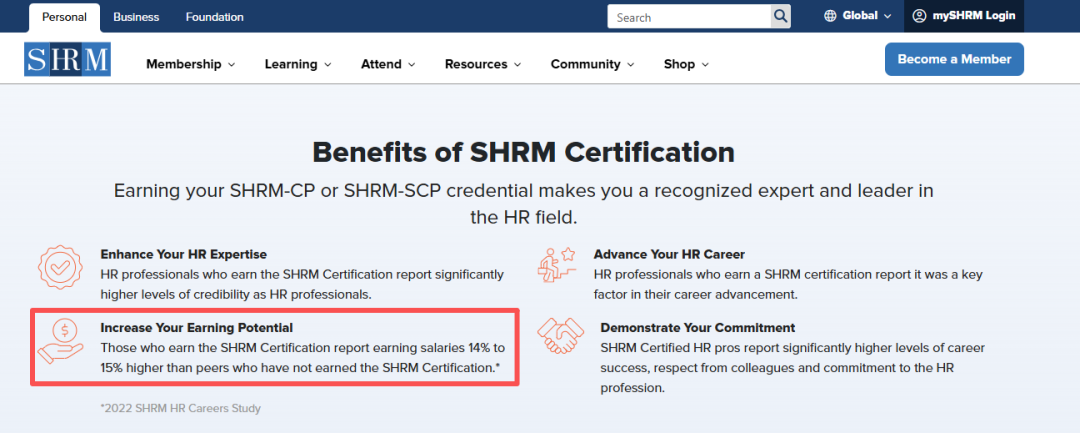The width and height of the screenshot is (1080, 433).
Task: Expand the Learning menu
Action: pyautogui.click(x=298, y=64)
